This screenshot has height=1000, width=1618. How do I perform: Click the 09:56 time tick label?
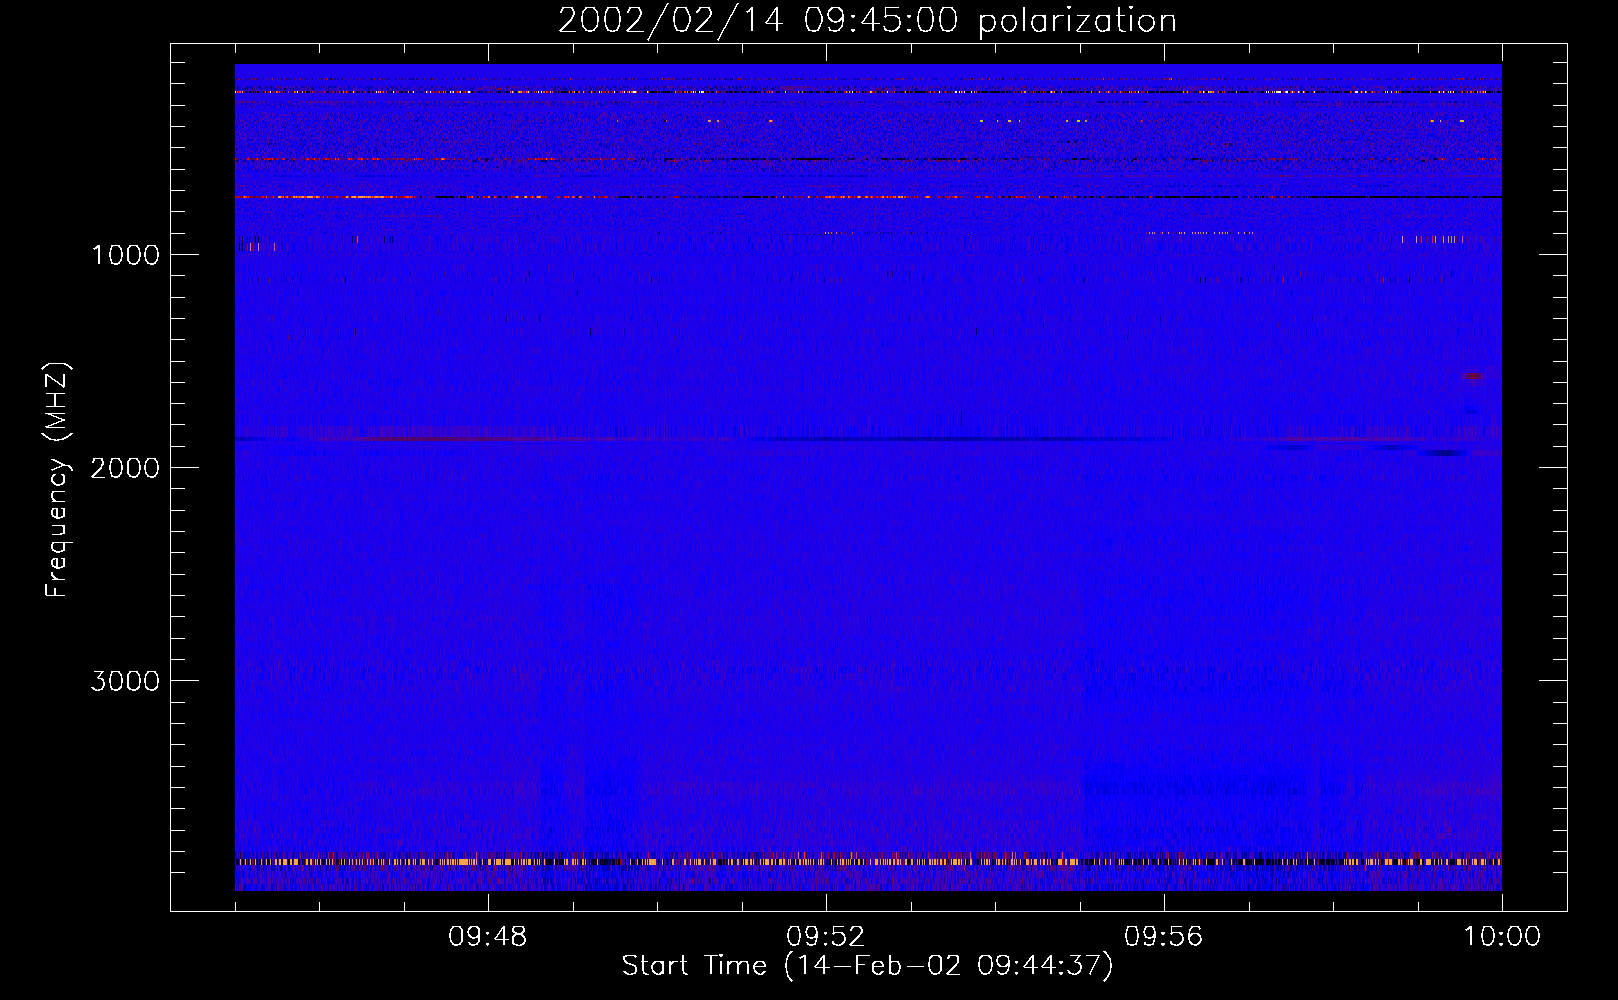coord(1163,937)
